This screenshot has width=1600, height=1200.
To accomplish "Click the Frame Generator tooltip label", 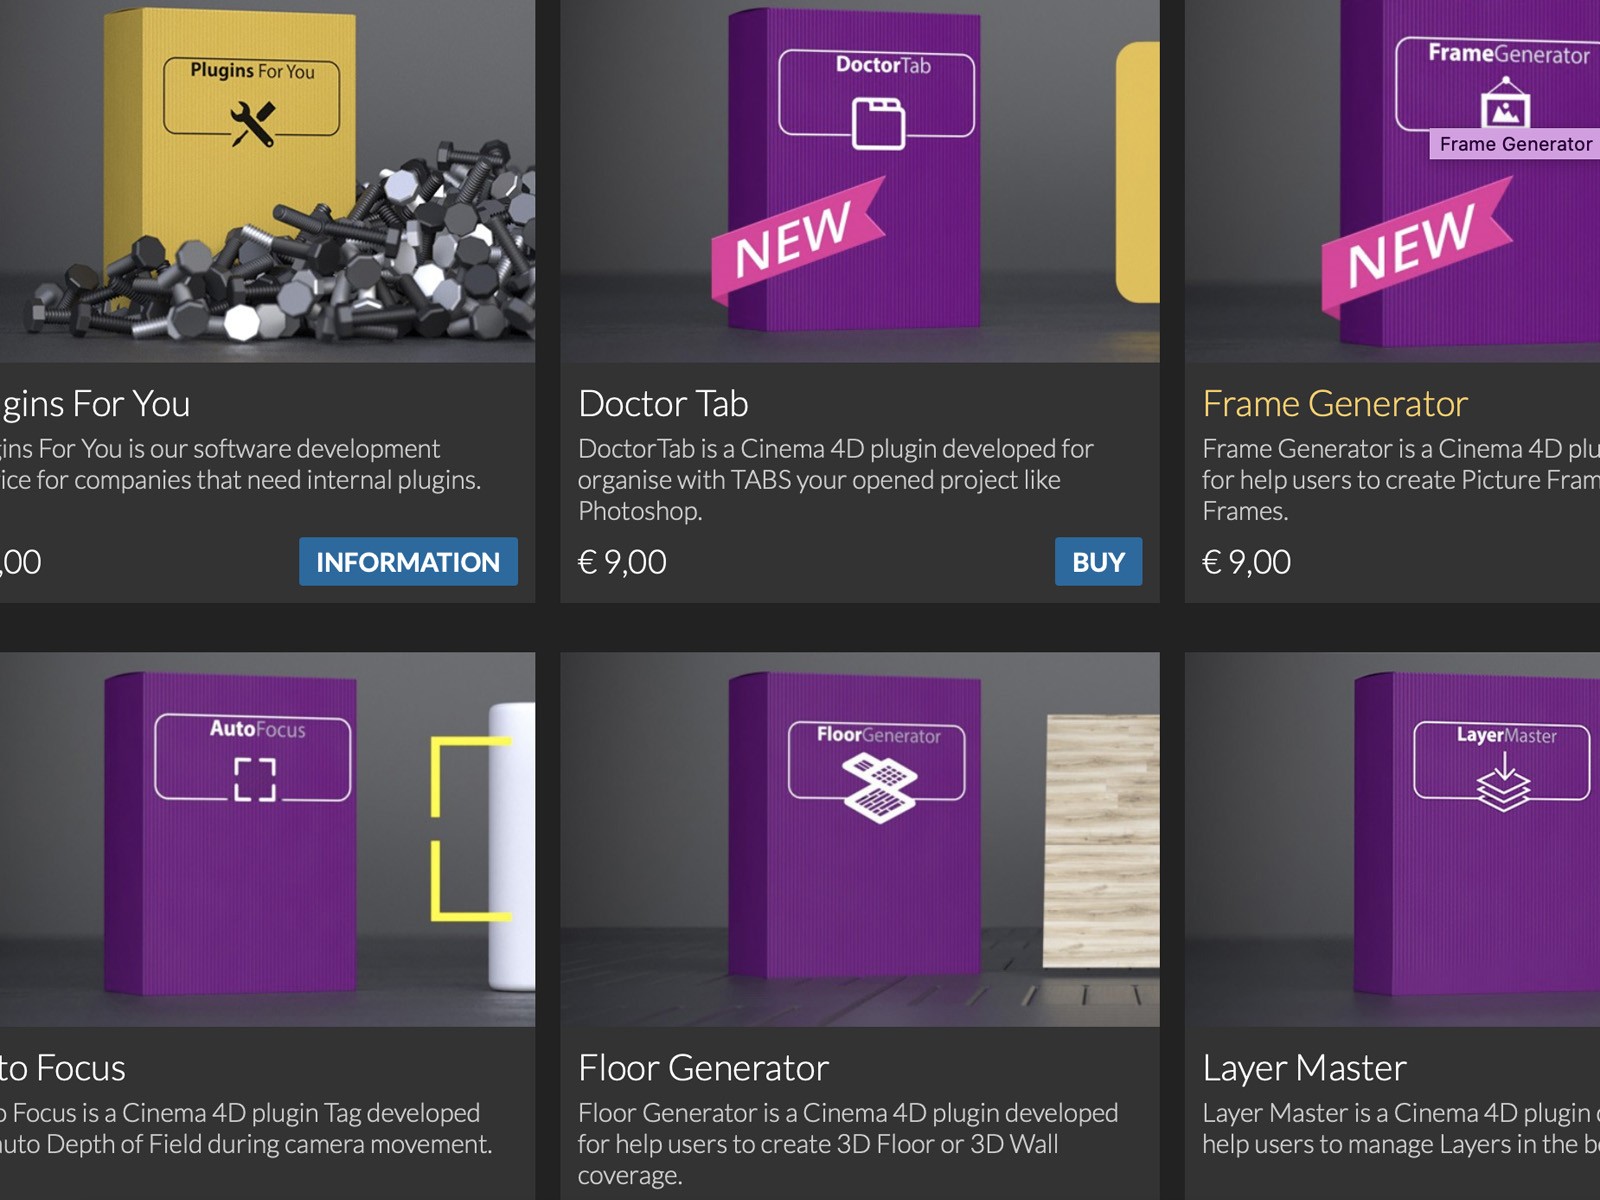I will click(x=1515, y=144).
